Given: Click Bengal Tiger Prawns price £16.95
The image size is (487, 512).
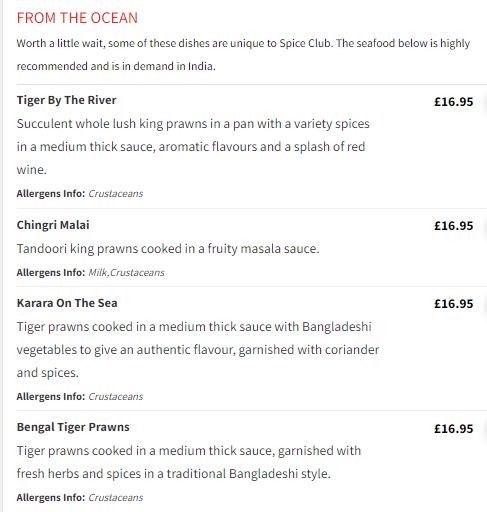Looking at the screenshot, I should (x=453, y=429).
